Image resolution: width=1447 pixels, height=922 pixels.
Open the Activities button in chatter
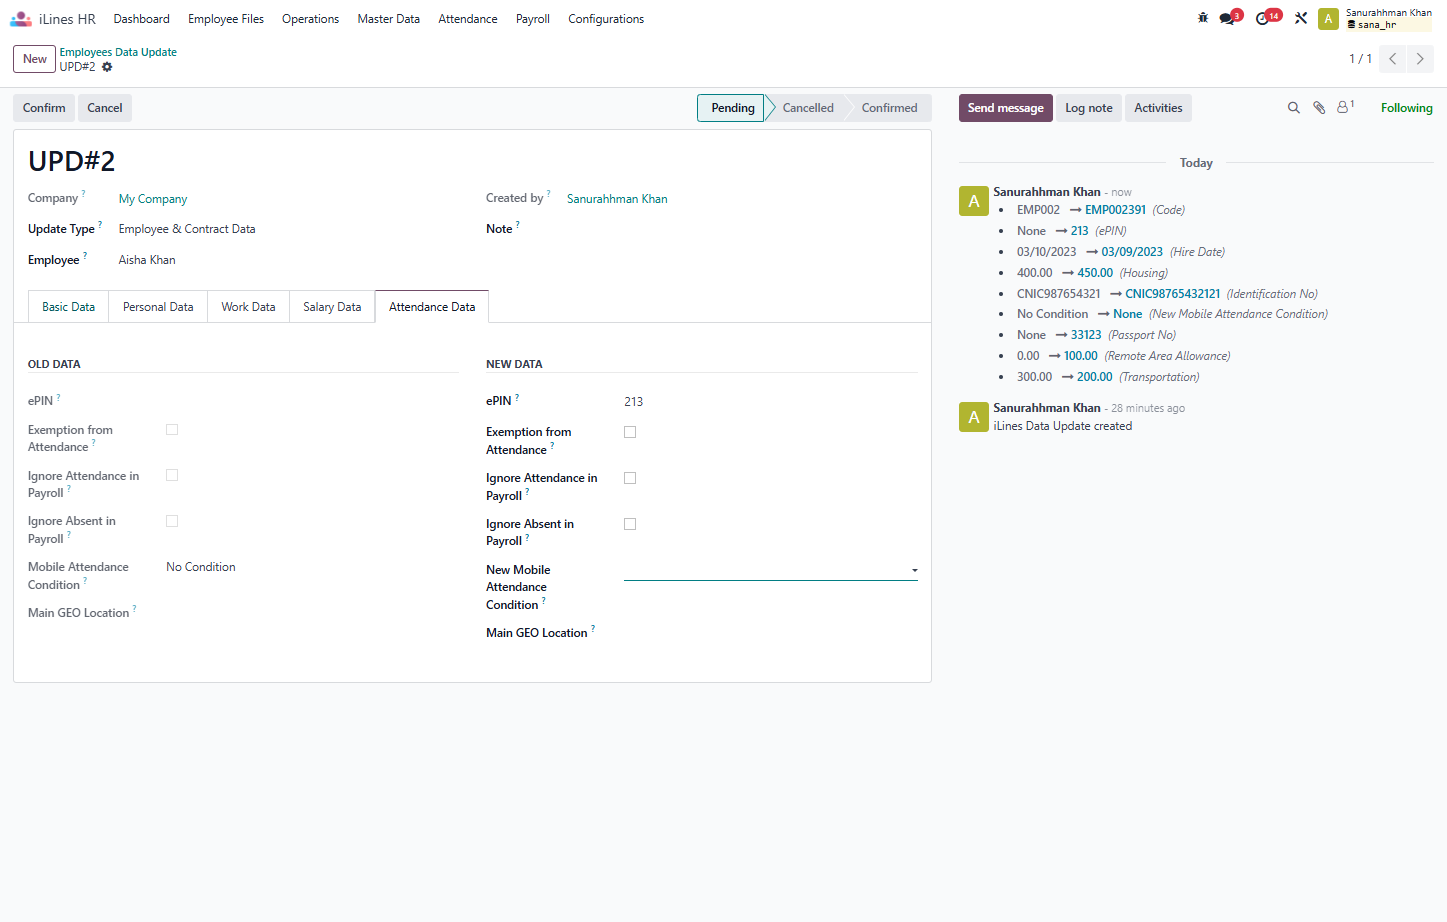(x=1158, y=108)
